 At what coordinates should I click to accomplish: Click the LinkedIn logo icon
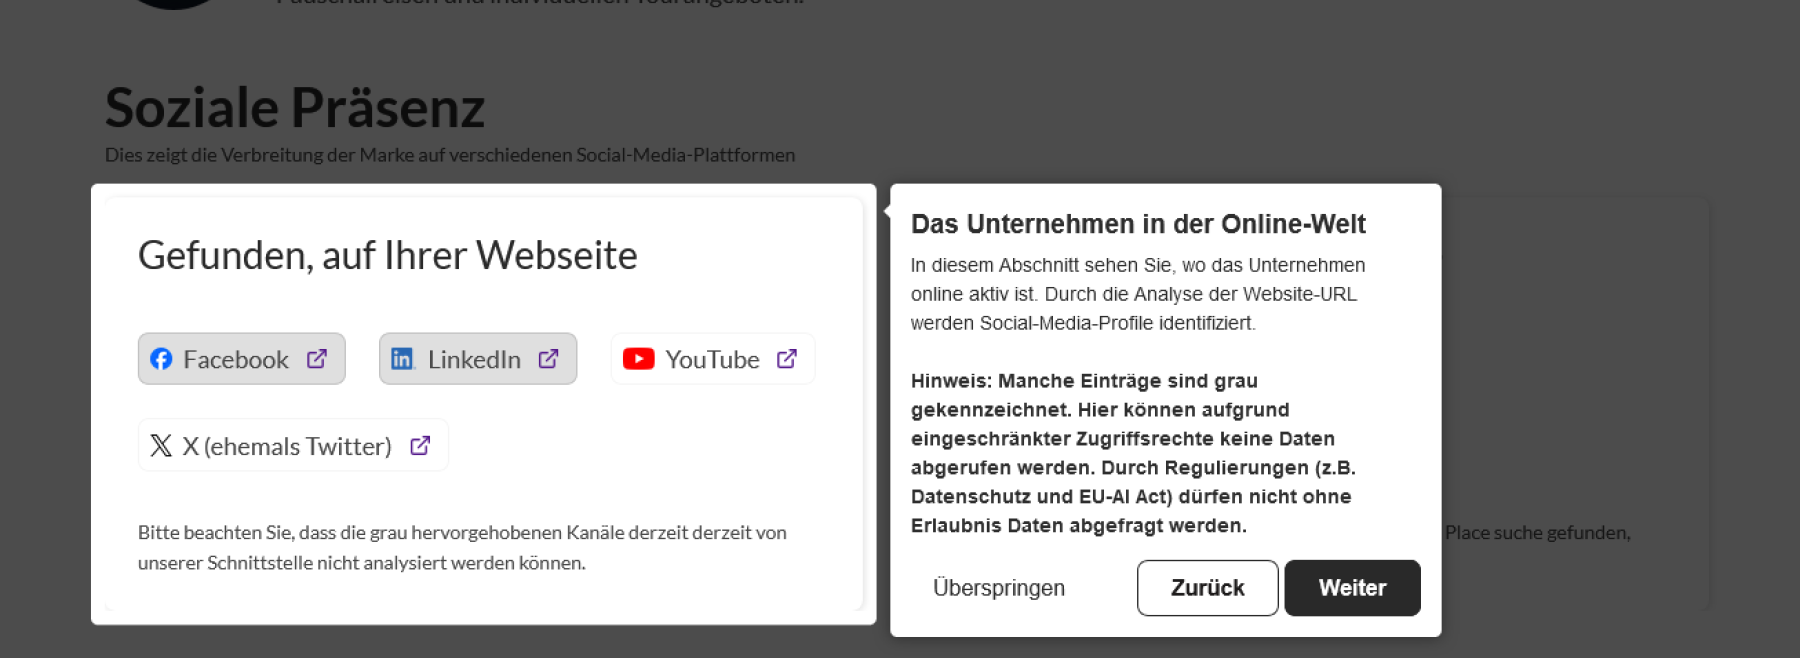pos(402,359)
